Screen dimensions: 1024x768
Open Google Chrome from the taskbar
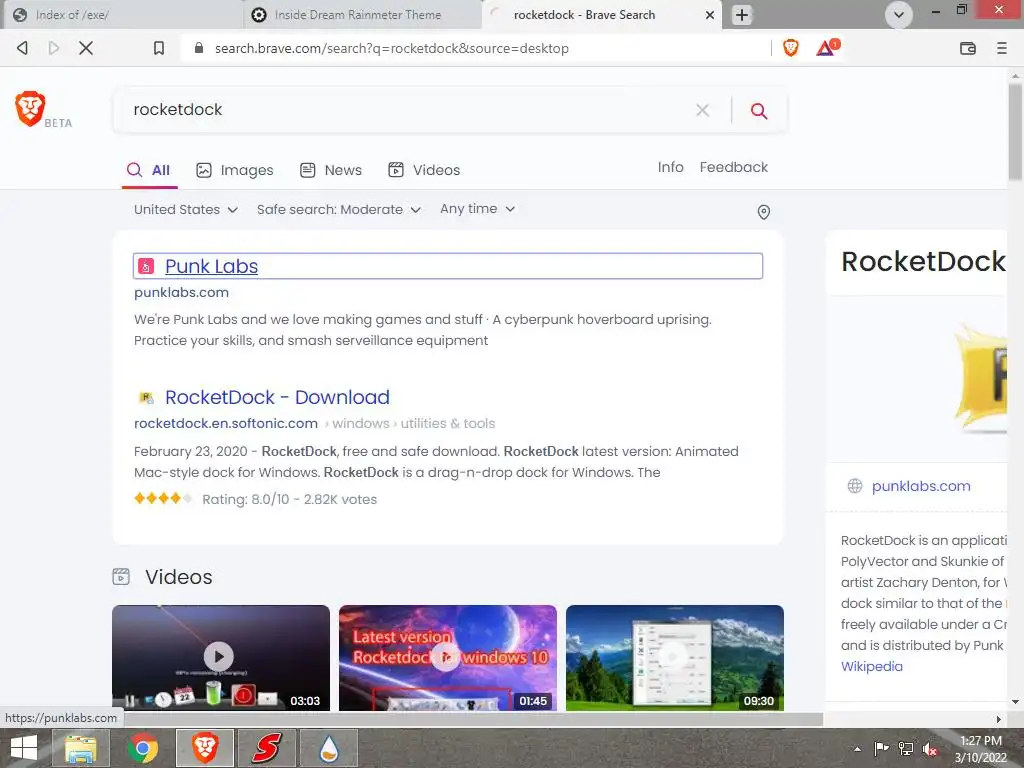(x=143, y=748)
